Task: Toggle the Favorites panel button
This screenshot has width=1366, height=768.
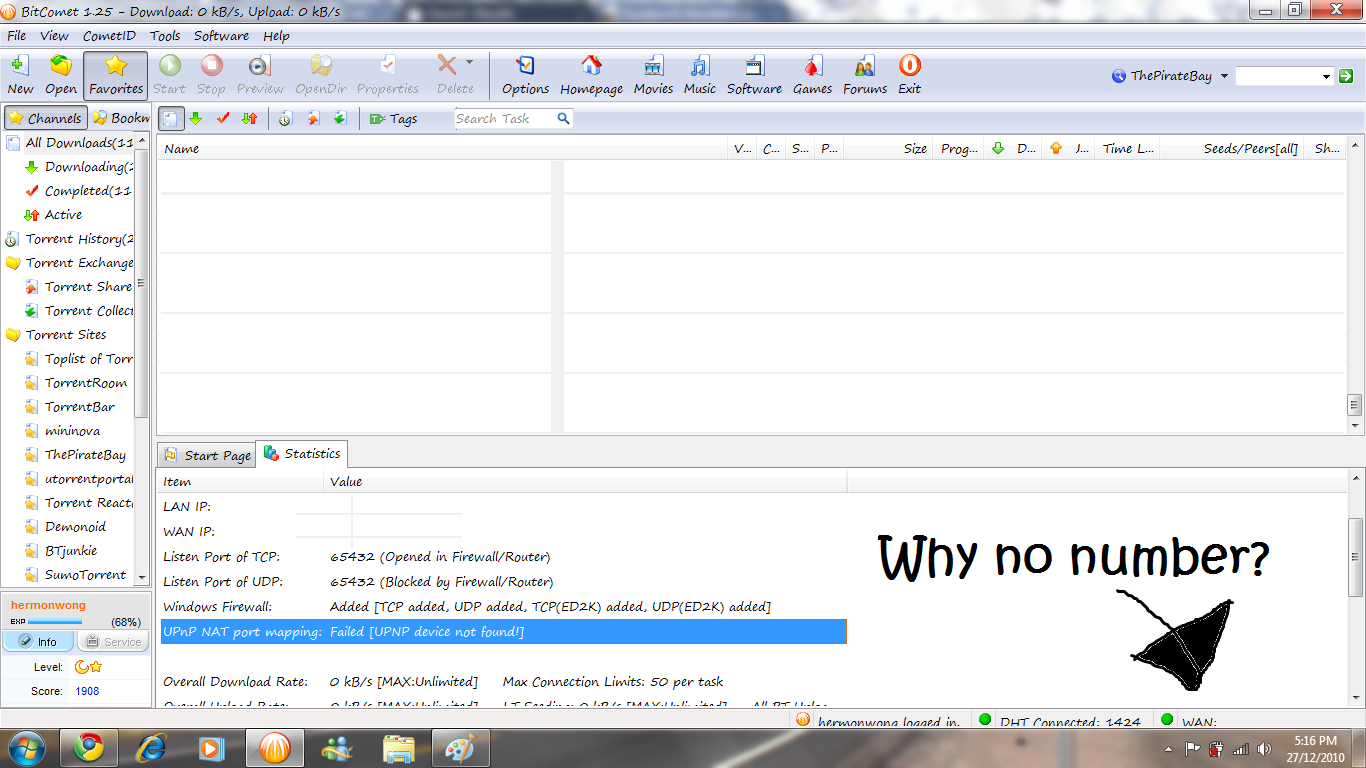Action: pyautogui.click(x=116, y=75)
